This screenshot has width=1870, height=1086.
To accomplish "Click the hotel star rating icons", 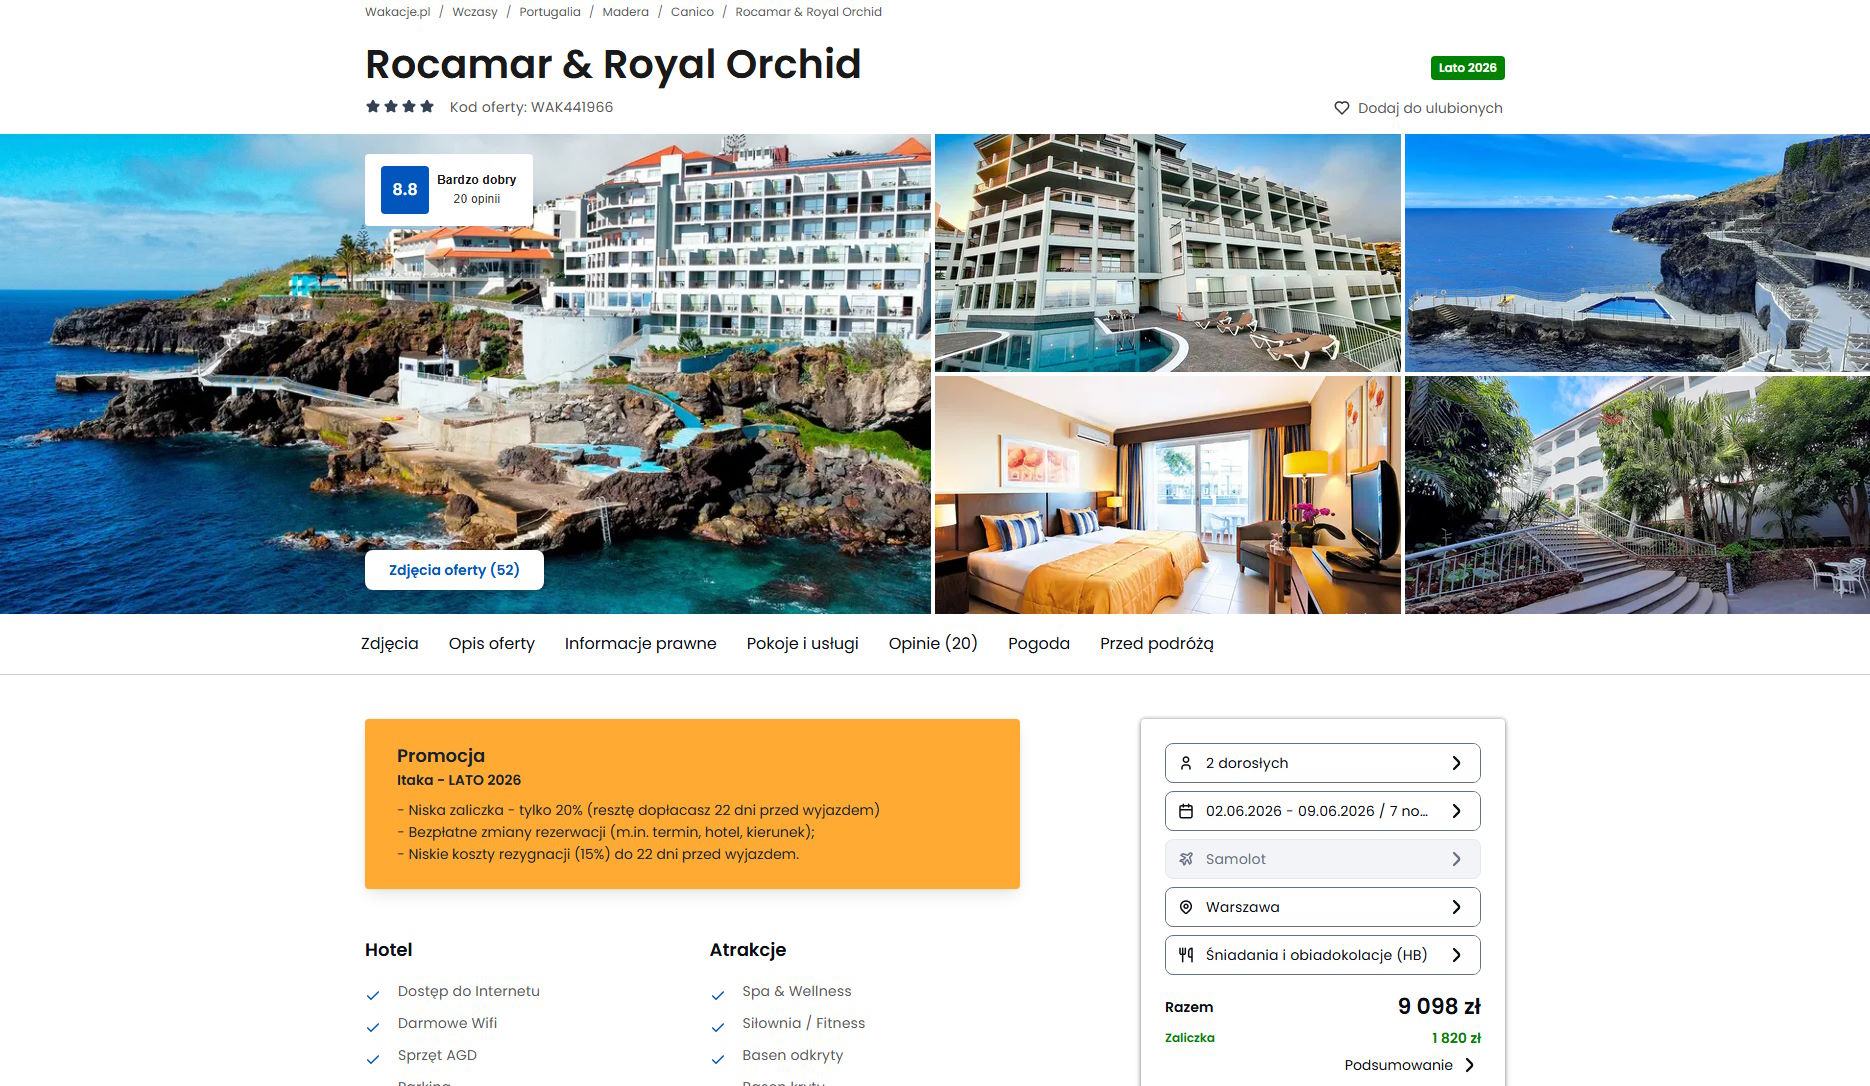I will click(400, 106).
